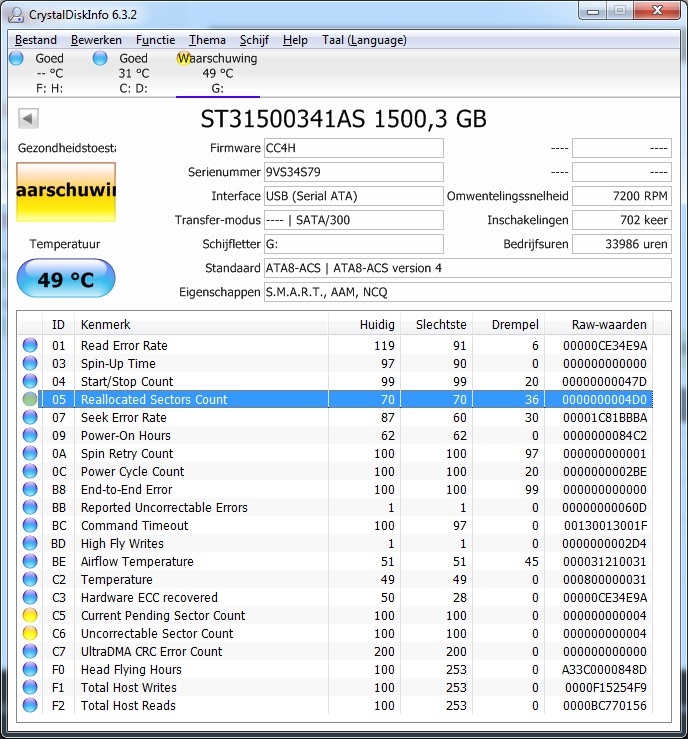Screen dimensions: 688x739
Task: Click the Slechtste column header
Action: 437,324
